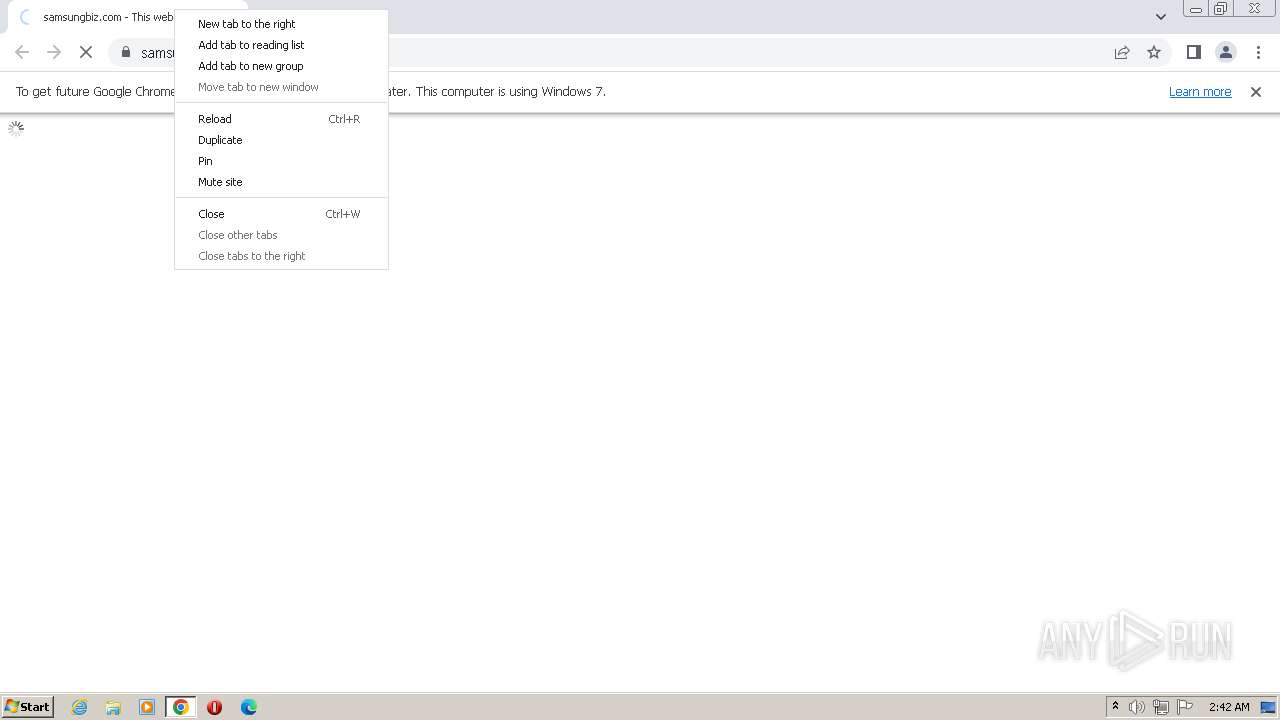
Task: Open the Chrome side panel
Action: click(1193, 52)
